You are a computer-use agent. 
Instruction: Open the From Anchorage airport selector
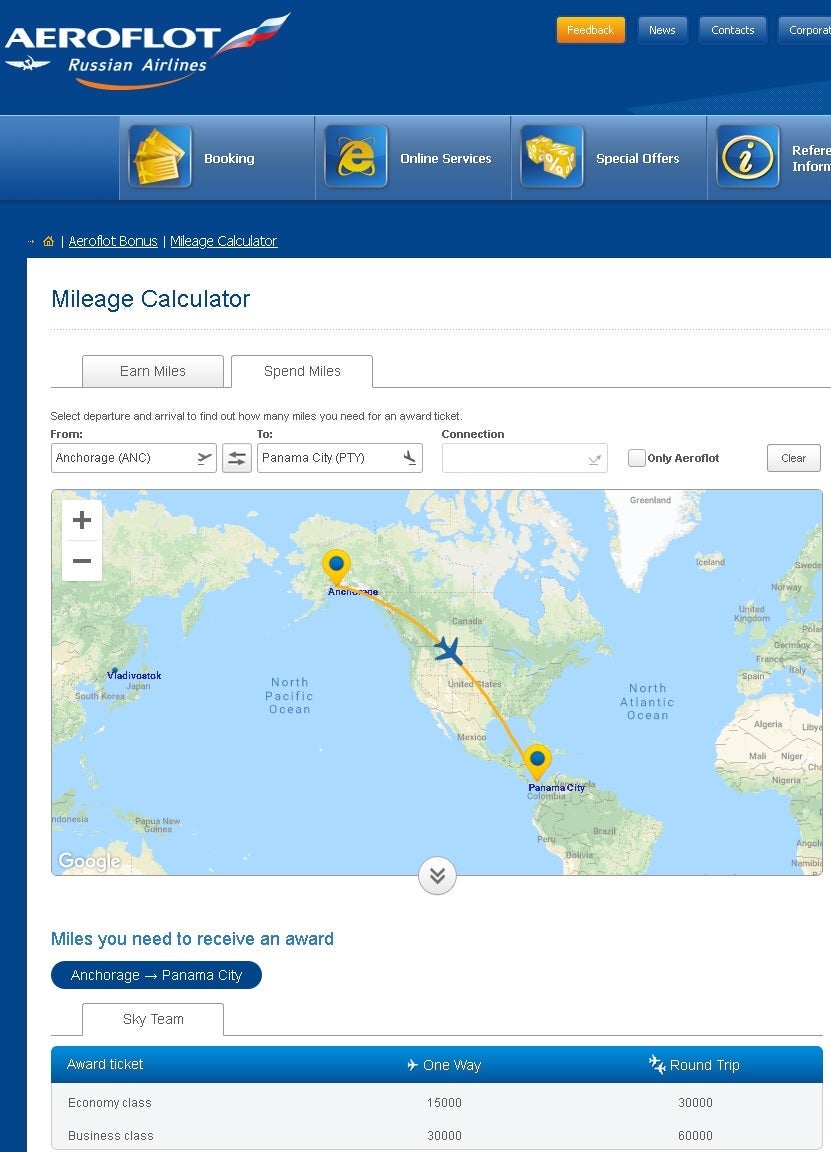(x=133, y=458)
